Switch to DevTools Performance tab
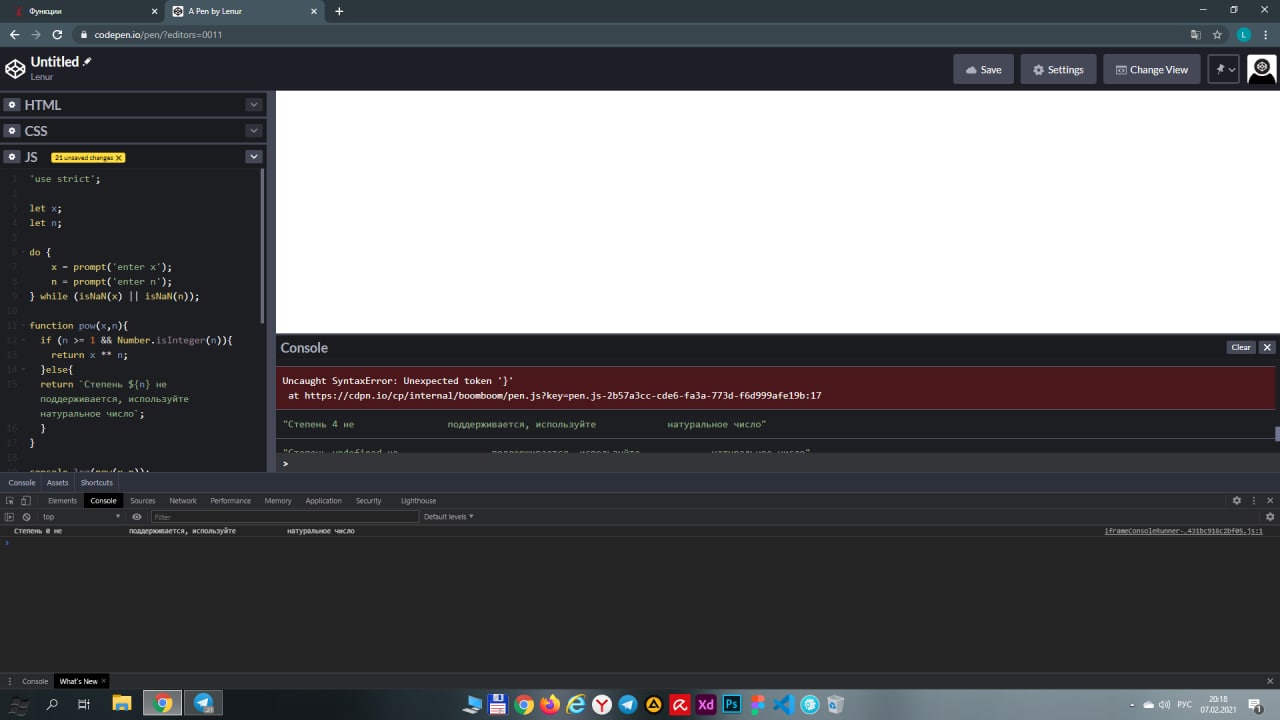1280x720 pixels. (x=230, y=500)
